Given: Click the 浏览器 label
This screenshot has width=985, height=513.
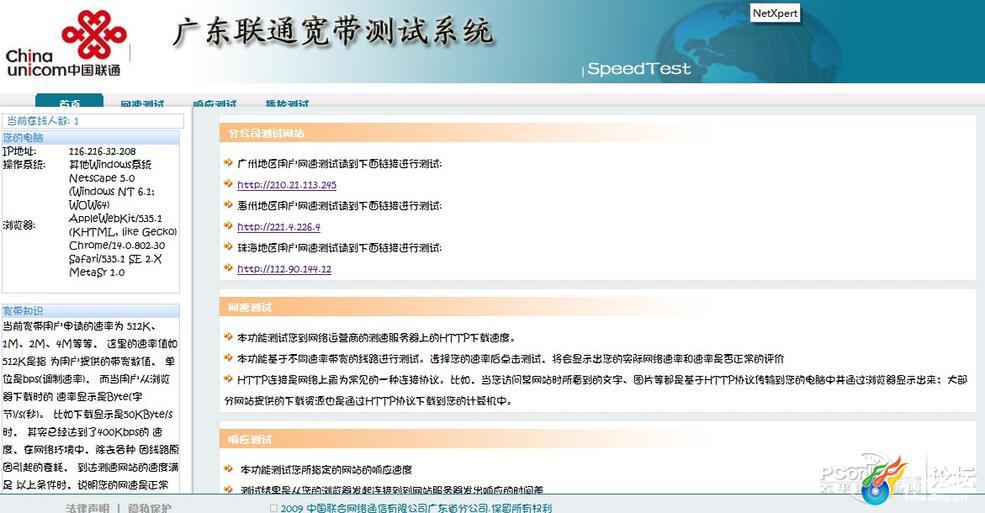Looking at the screenshot, I should [x=18, y=225].
